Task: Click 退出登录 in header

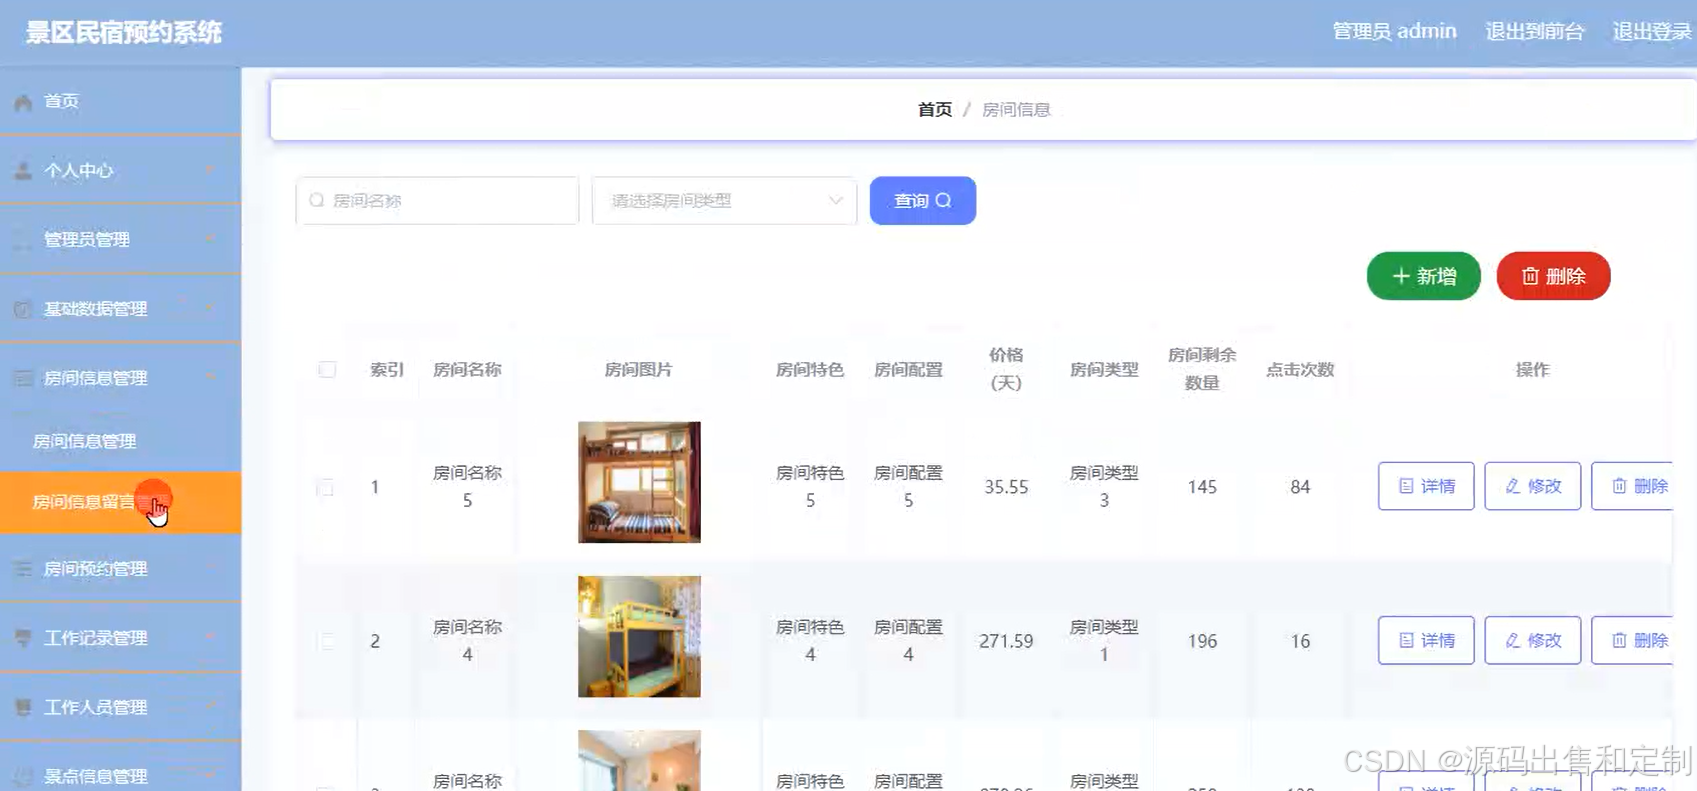Action: (1652, 32)
